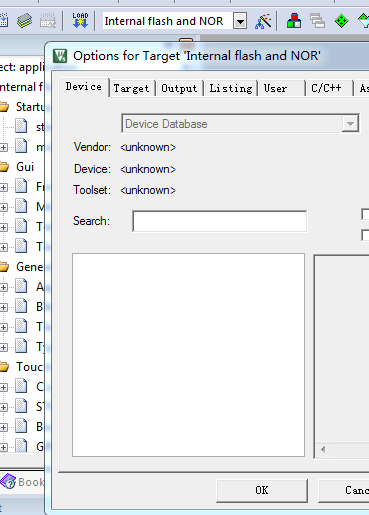Click the grey Manage Multi-Project Workspace icon

point(317,21)
